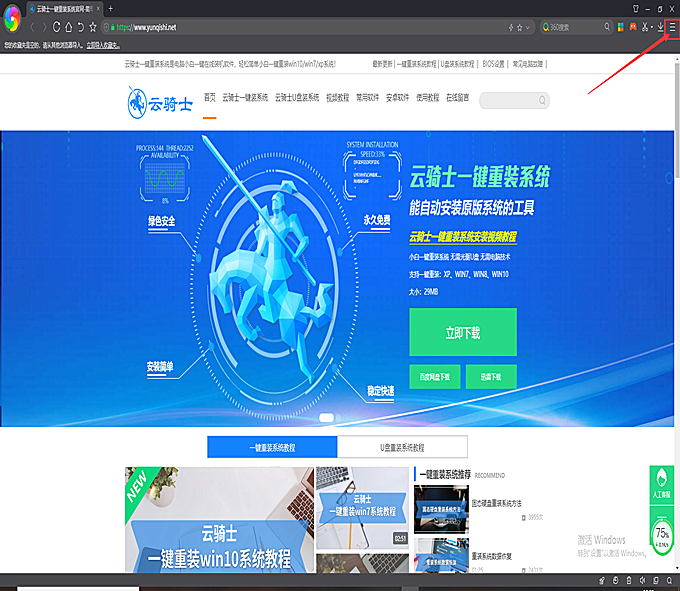This screenshot has height=591, width=680.
Task: Open 安卓软件 navigation item
Action: (x=397, y=98)
